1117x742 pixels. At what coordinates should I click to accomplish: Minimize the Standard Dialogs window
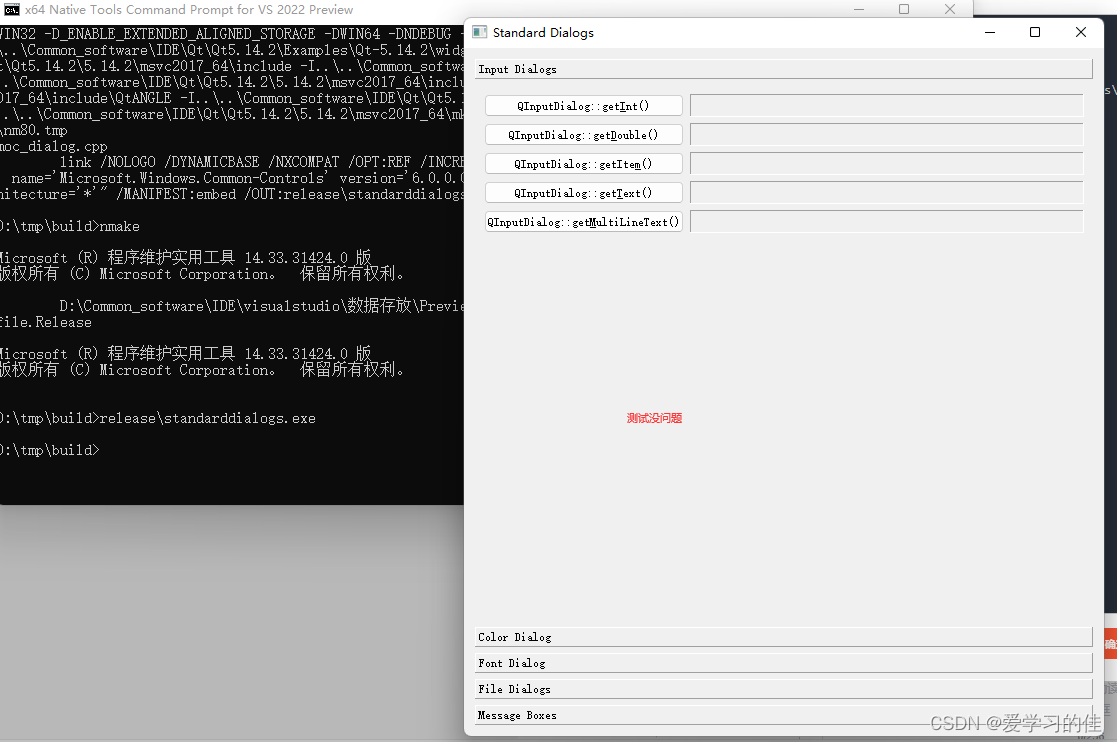point(989,32)
